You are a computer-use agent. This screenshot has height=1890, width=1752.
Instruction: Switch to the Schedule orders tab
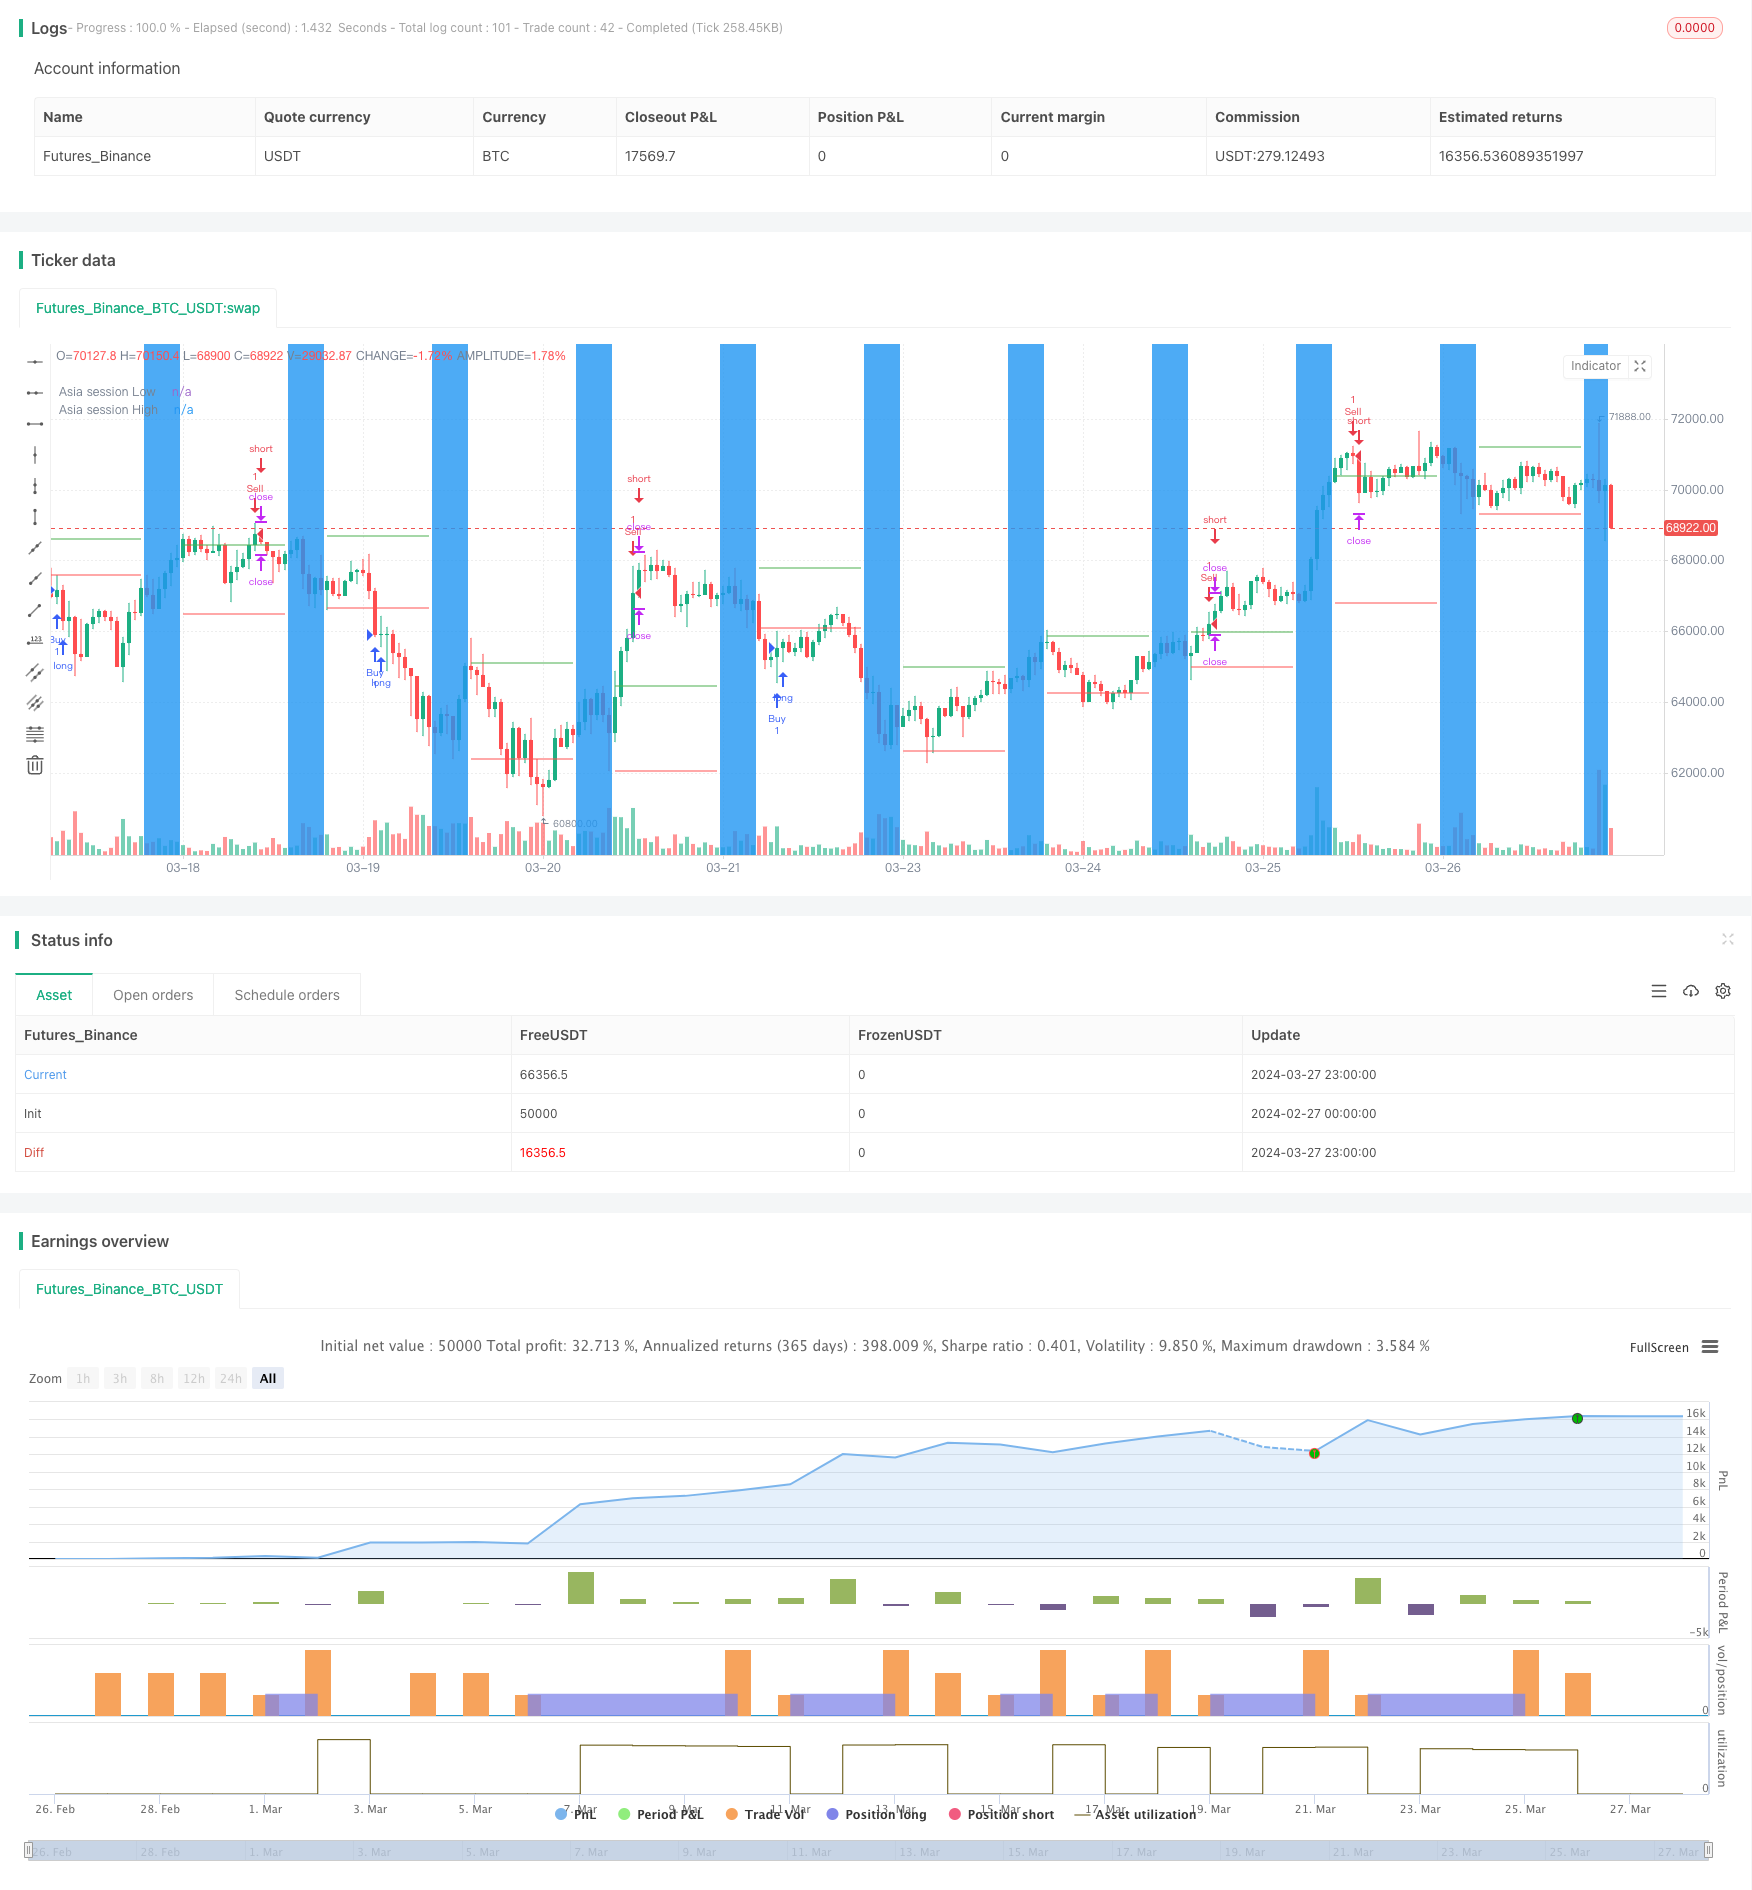pos(287,995)
